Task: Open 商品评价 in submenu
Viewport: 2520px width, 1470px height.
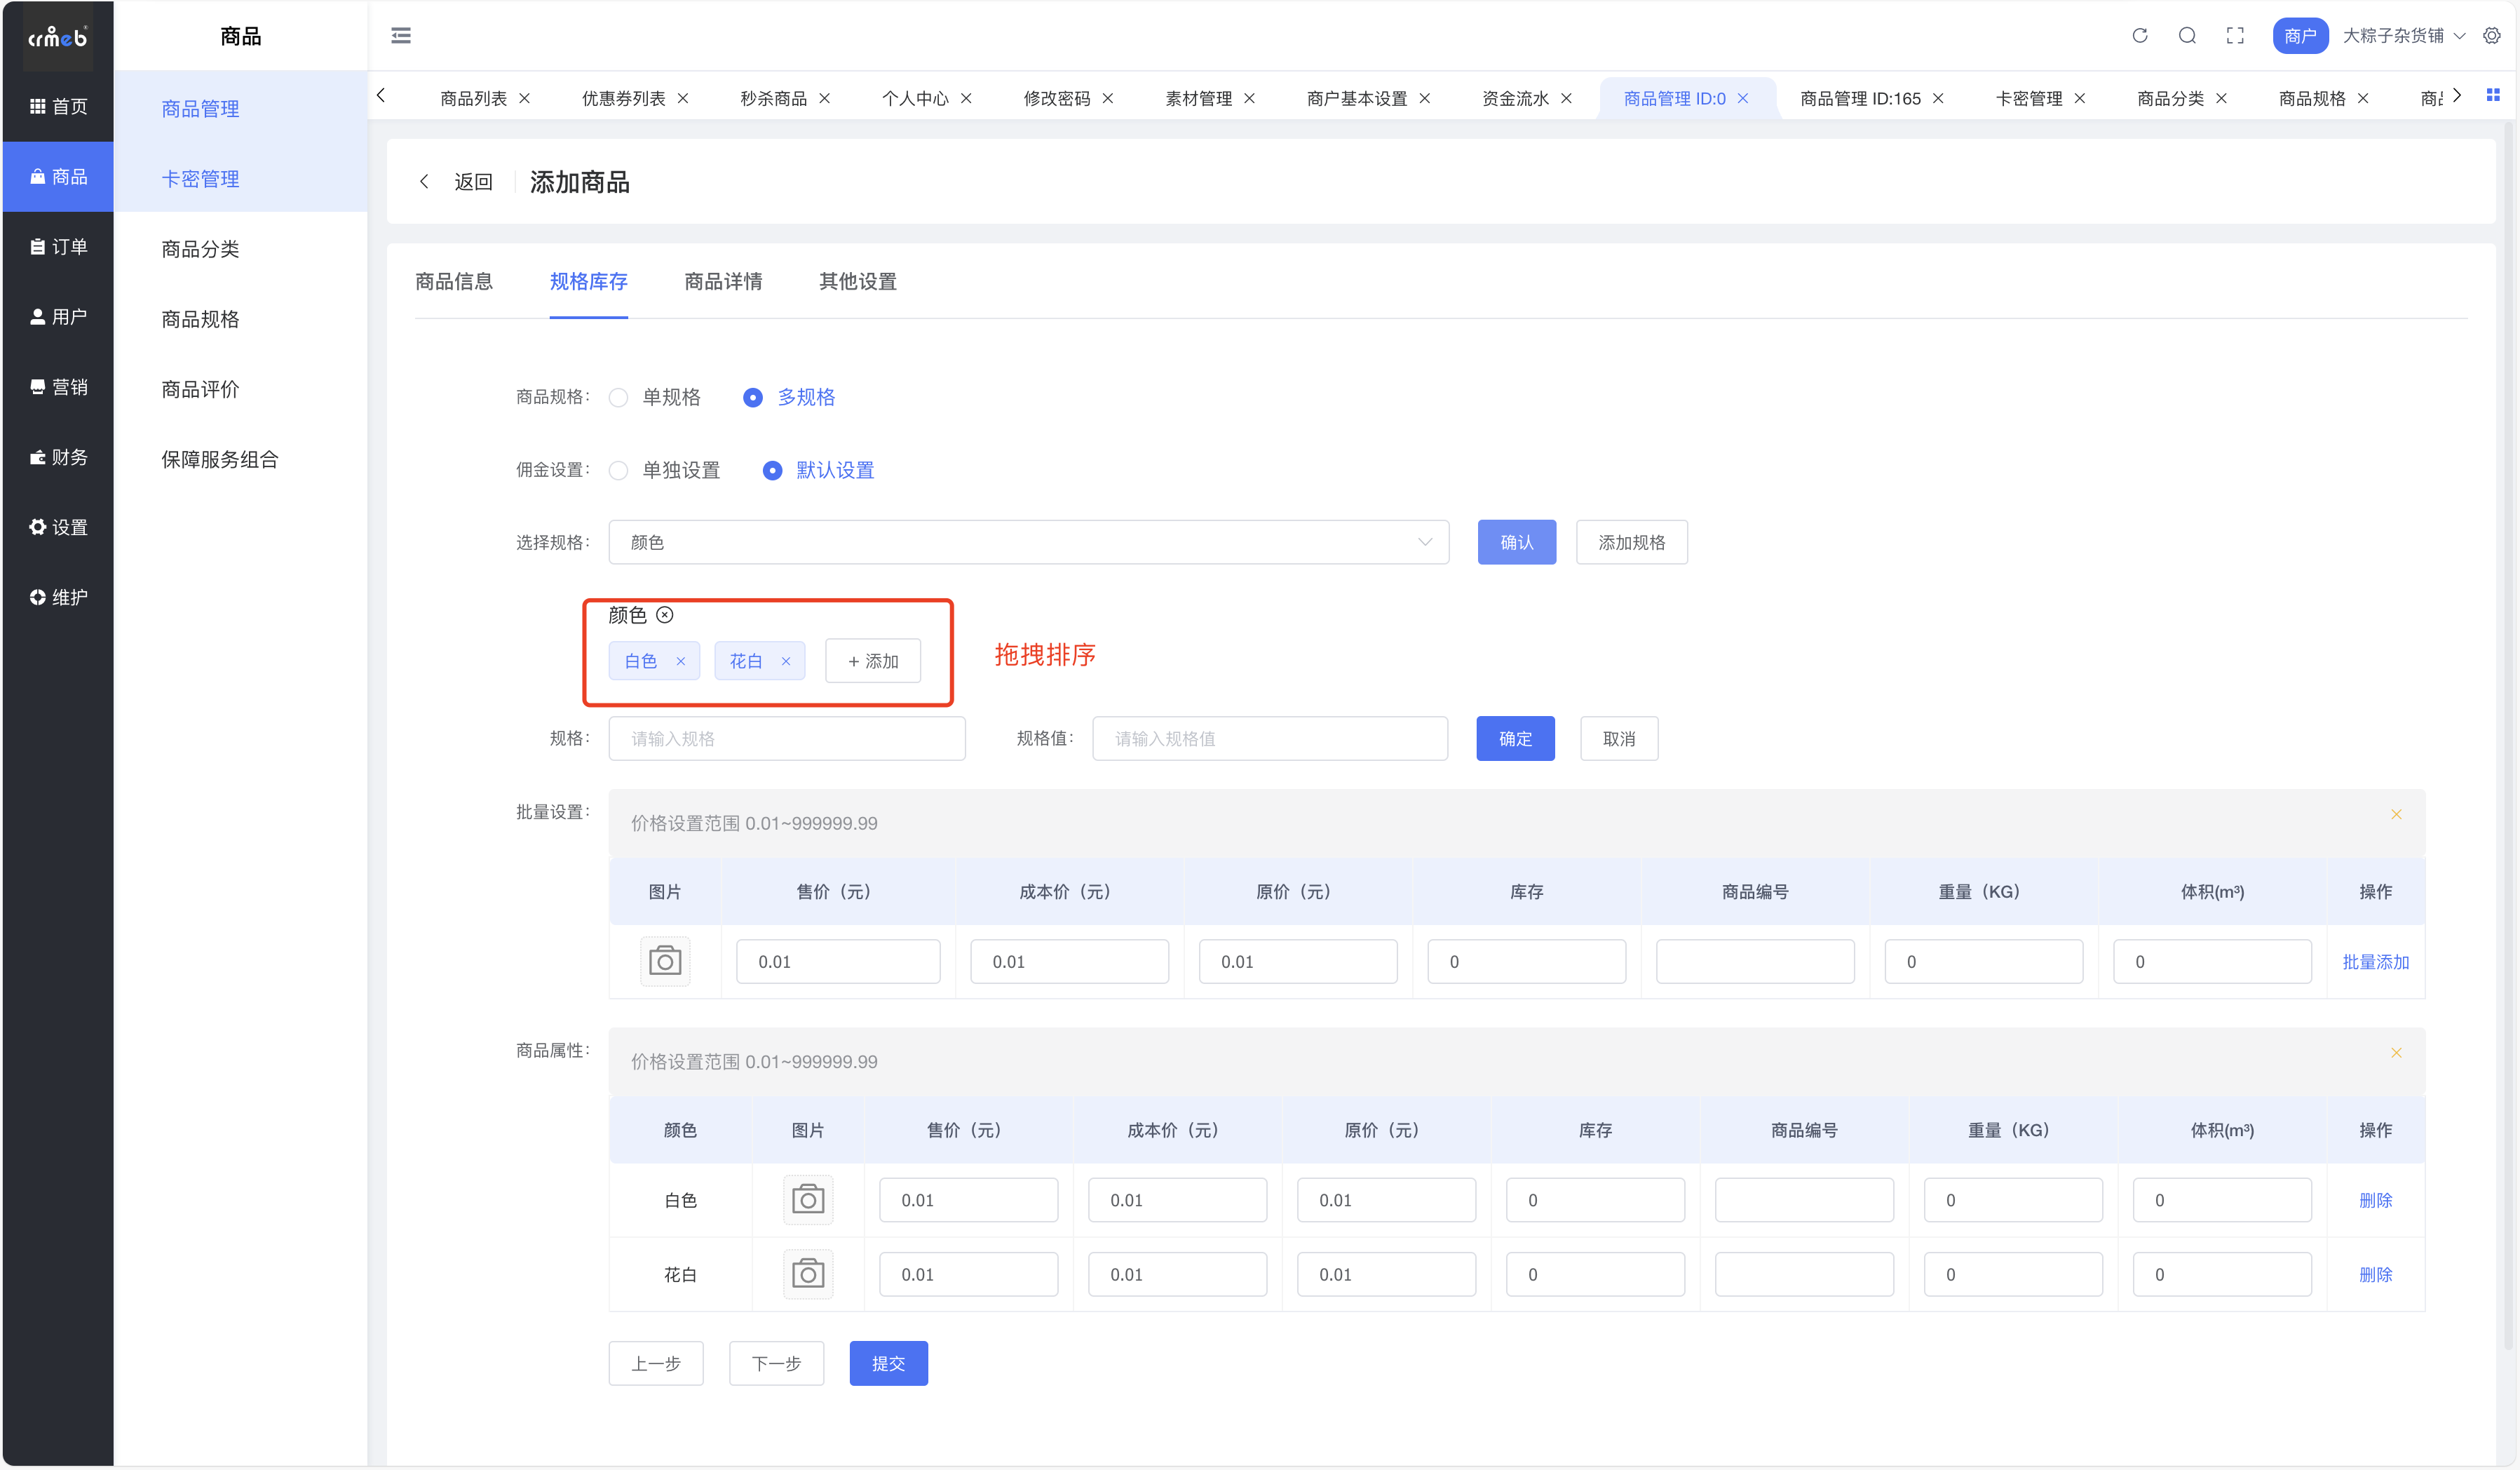Action: 240,388
